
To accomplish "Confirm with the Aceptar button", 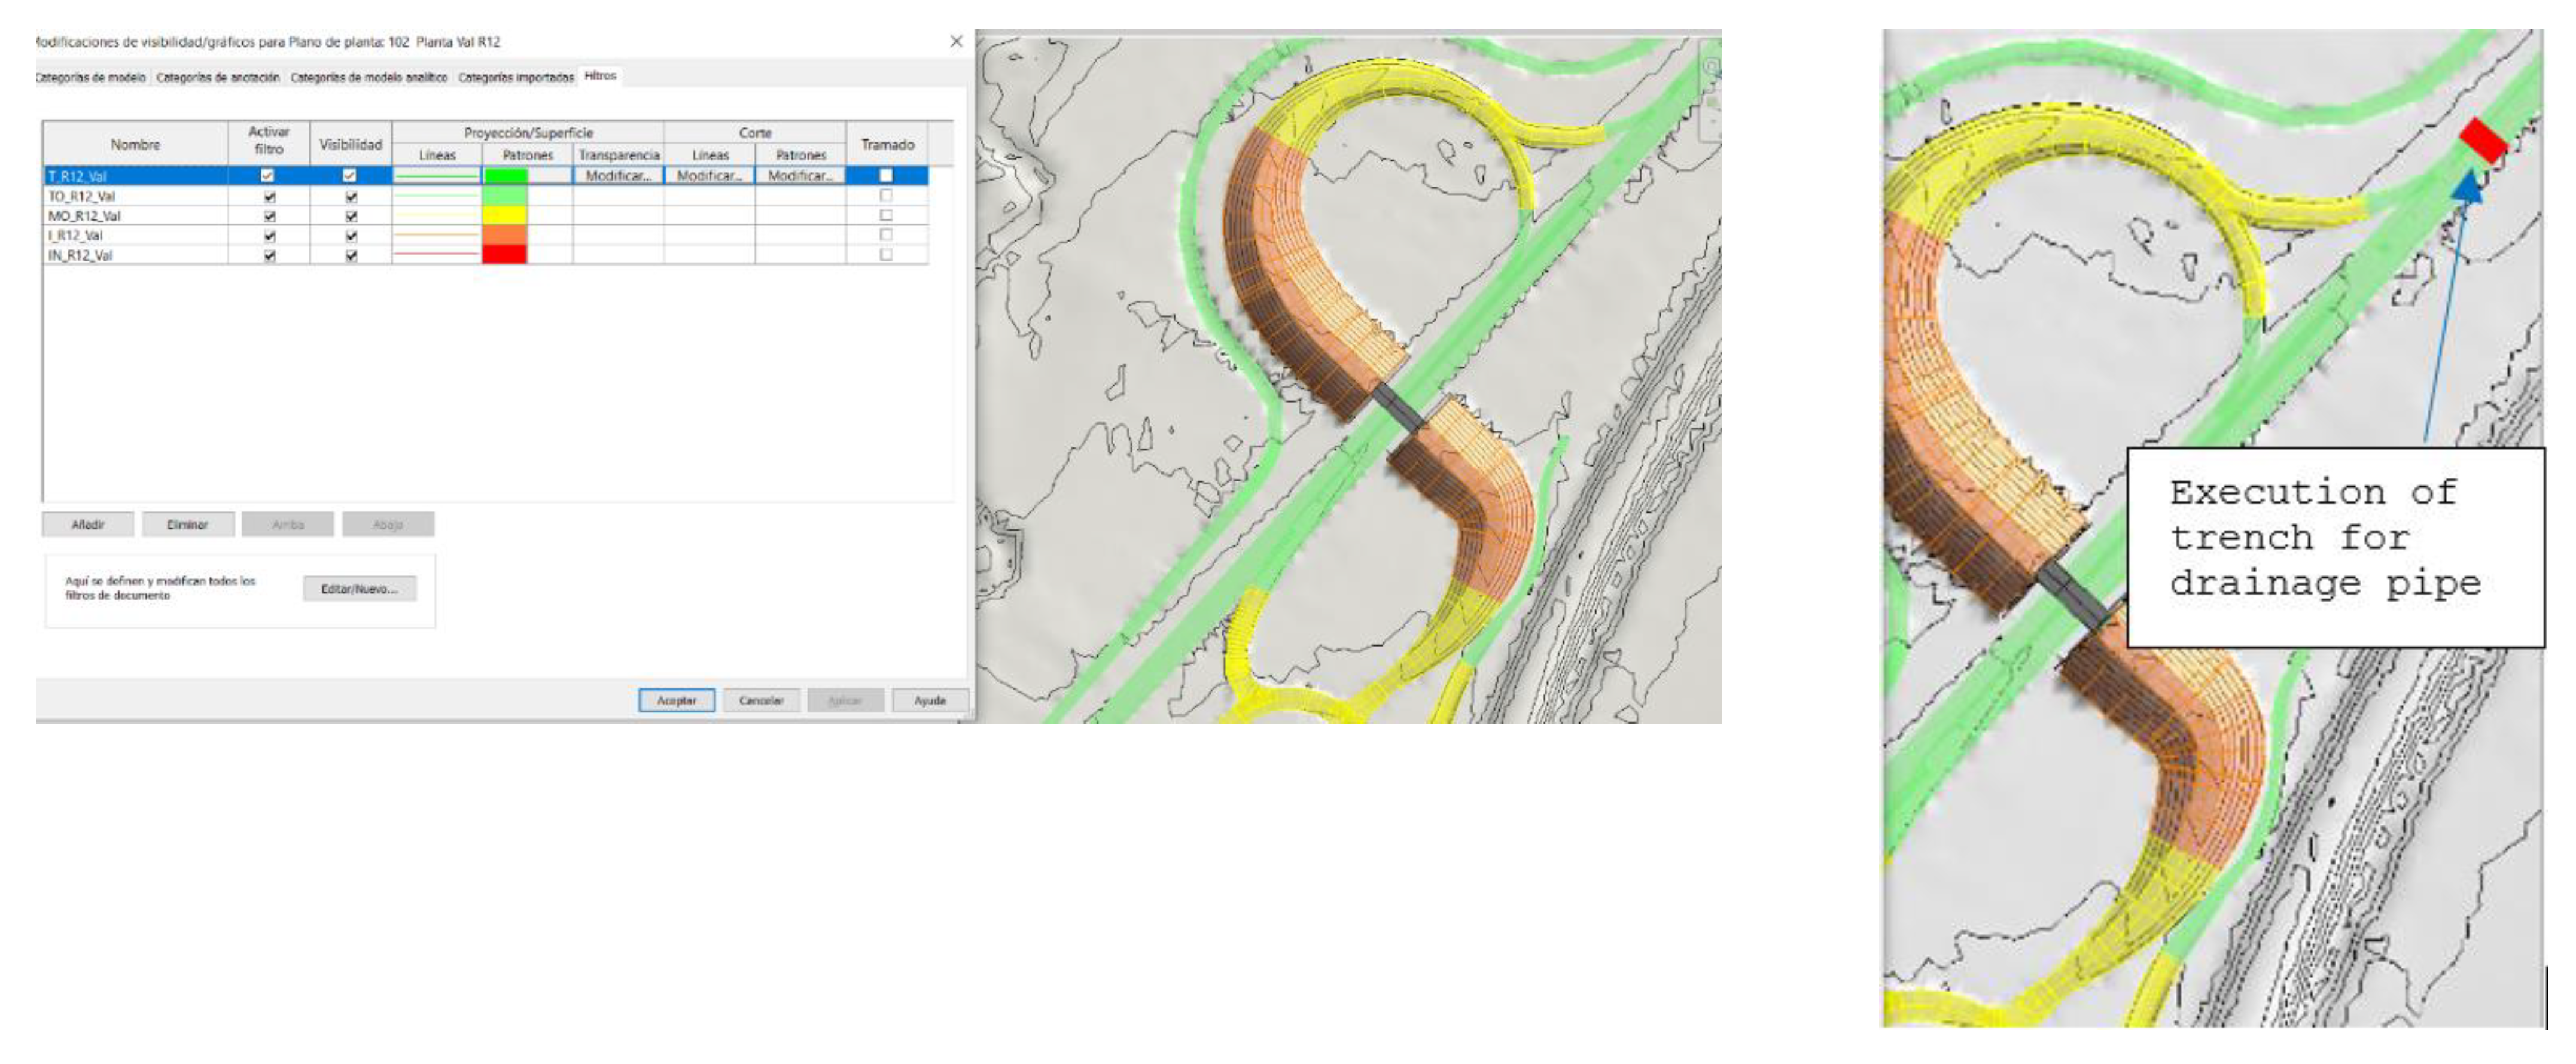I will click(676, 700).
